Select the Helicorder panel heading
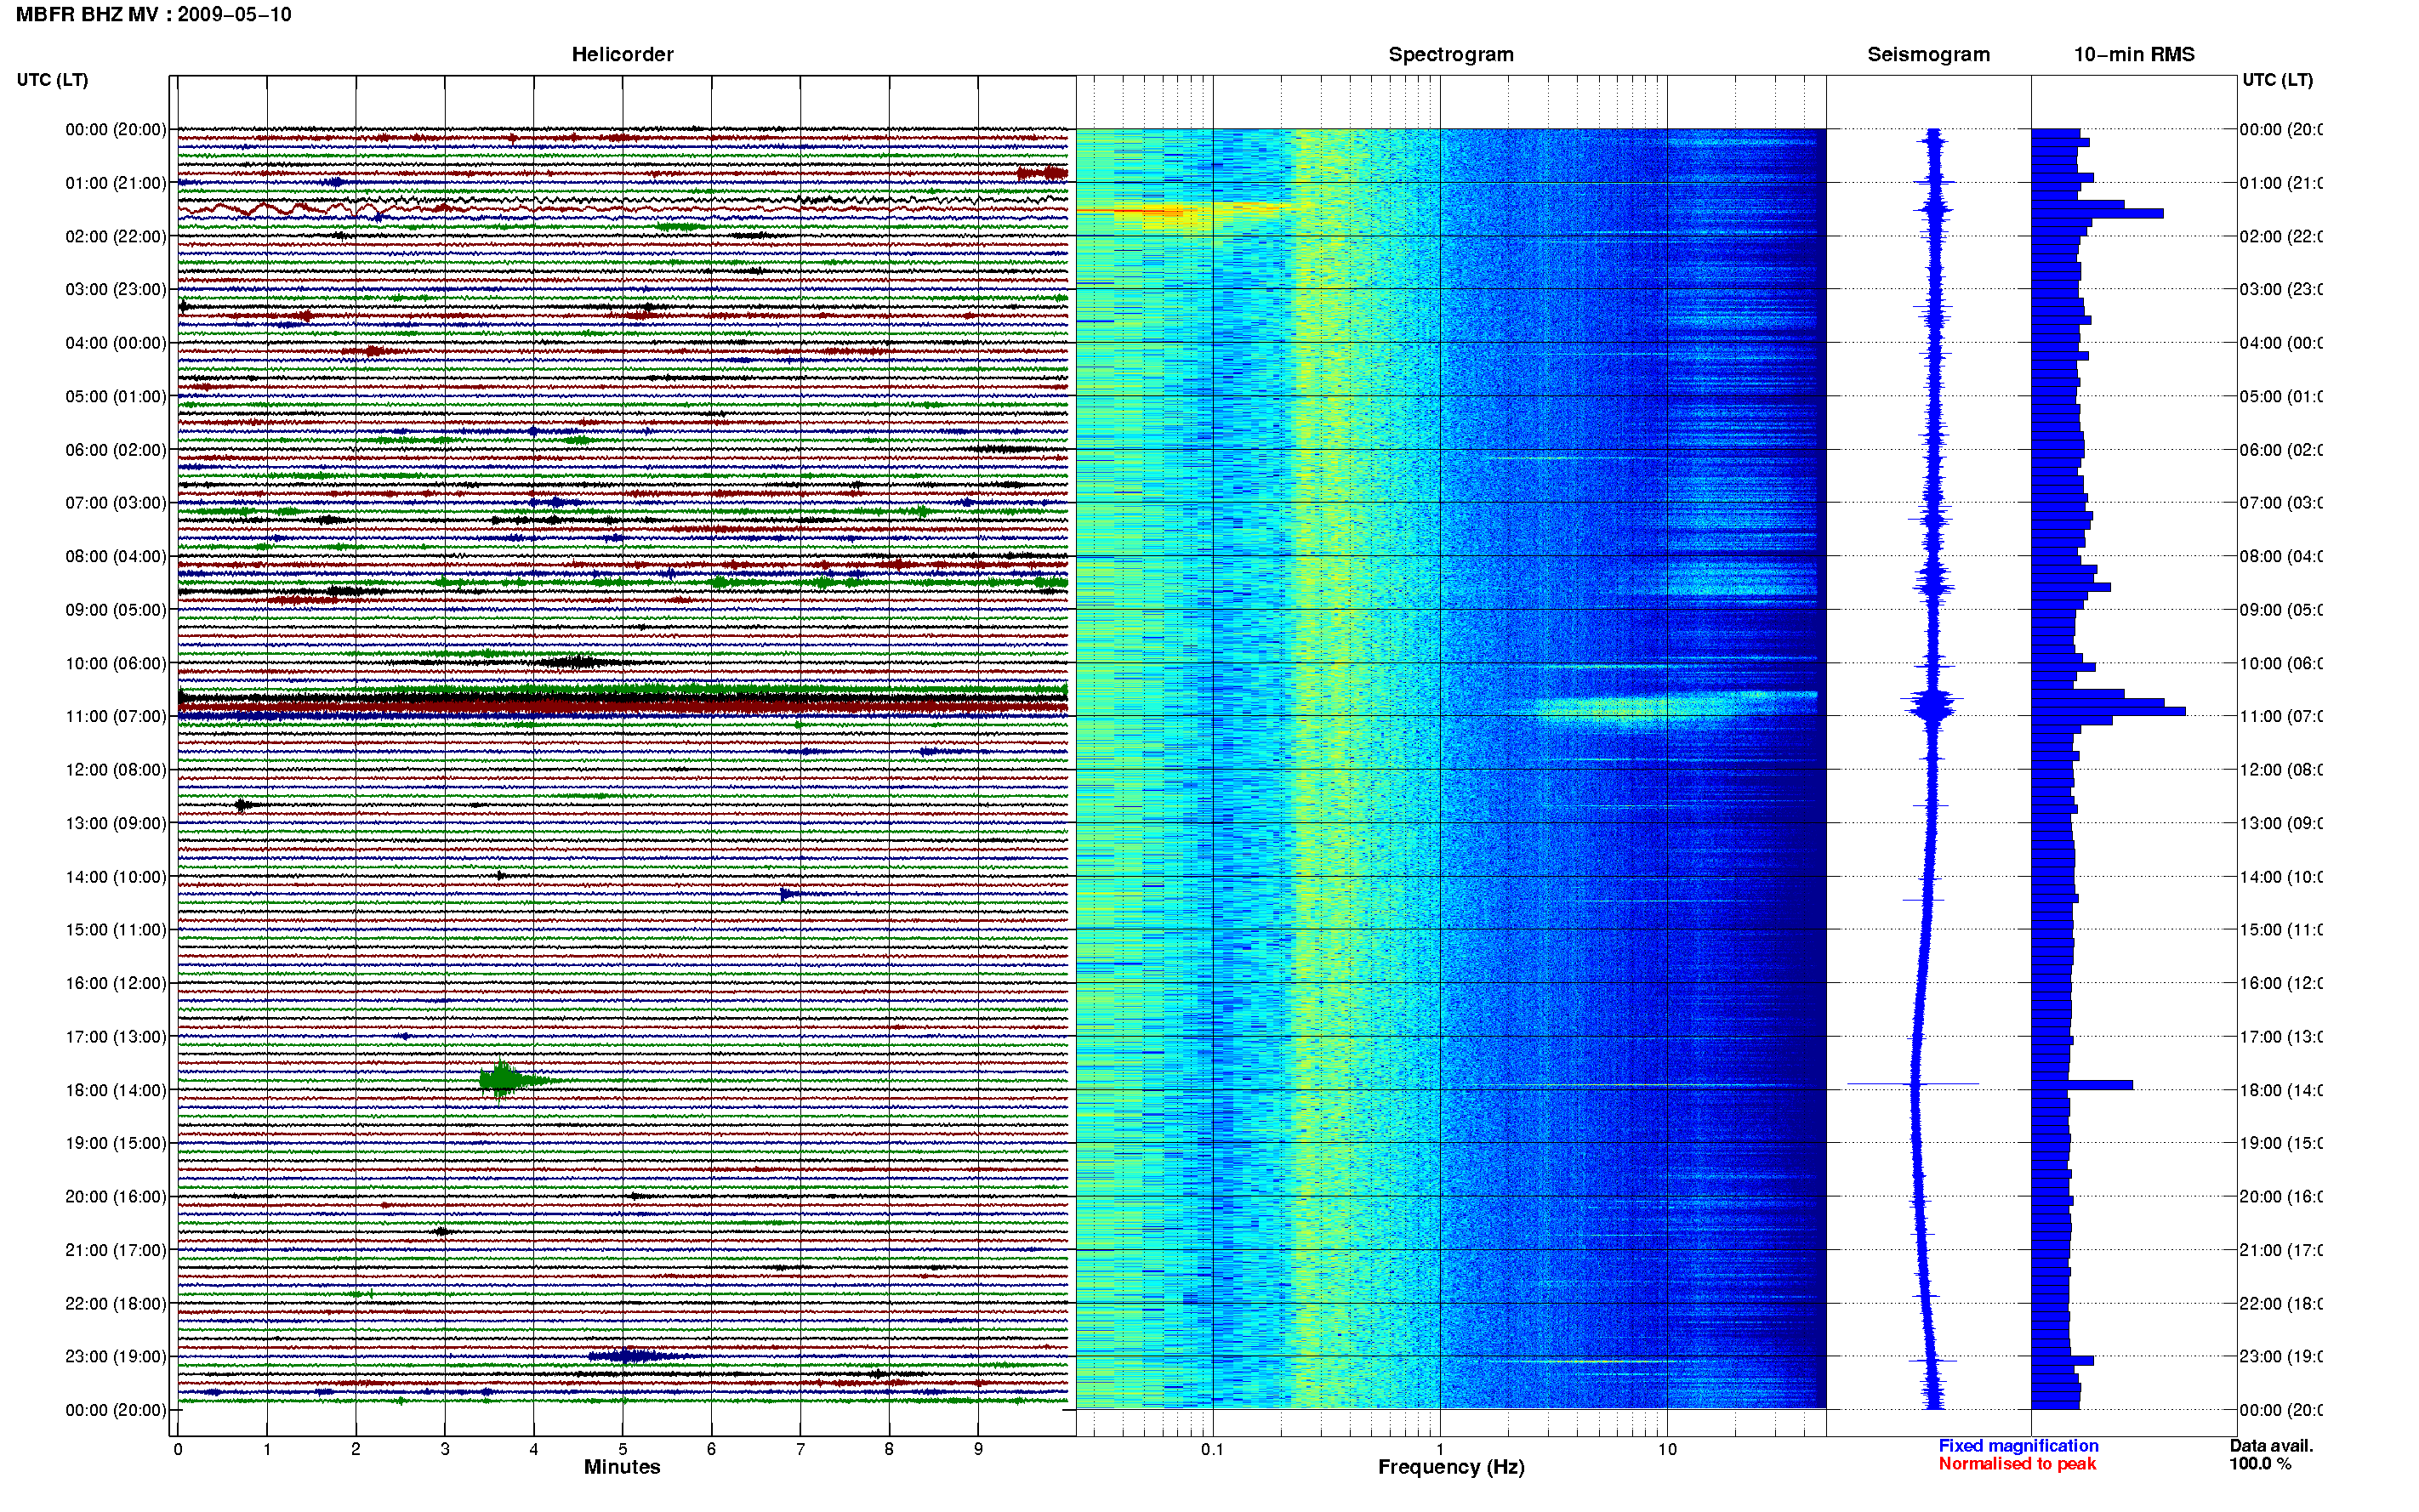 pos(622,54)
